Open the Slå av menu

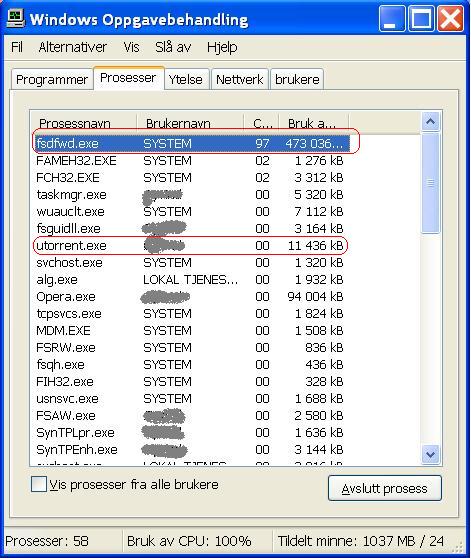[173, 47]
